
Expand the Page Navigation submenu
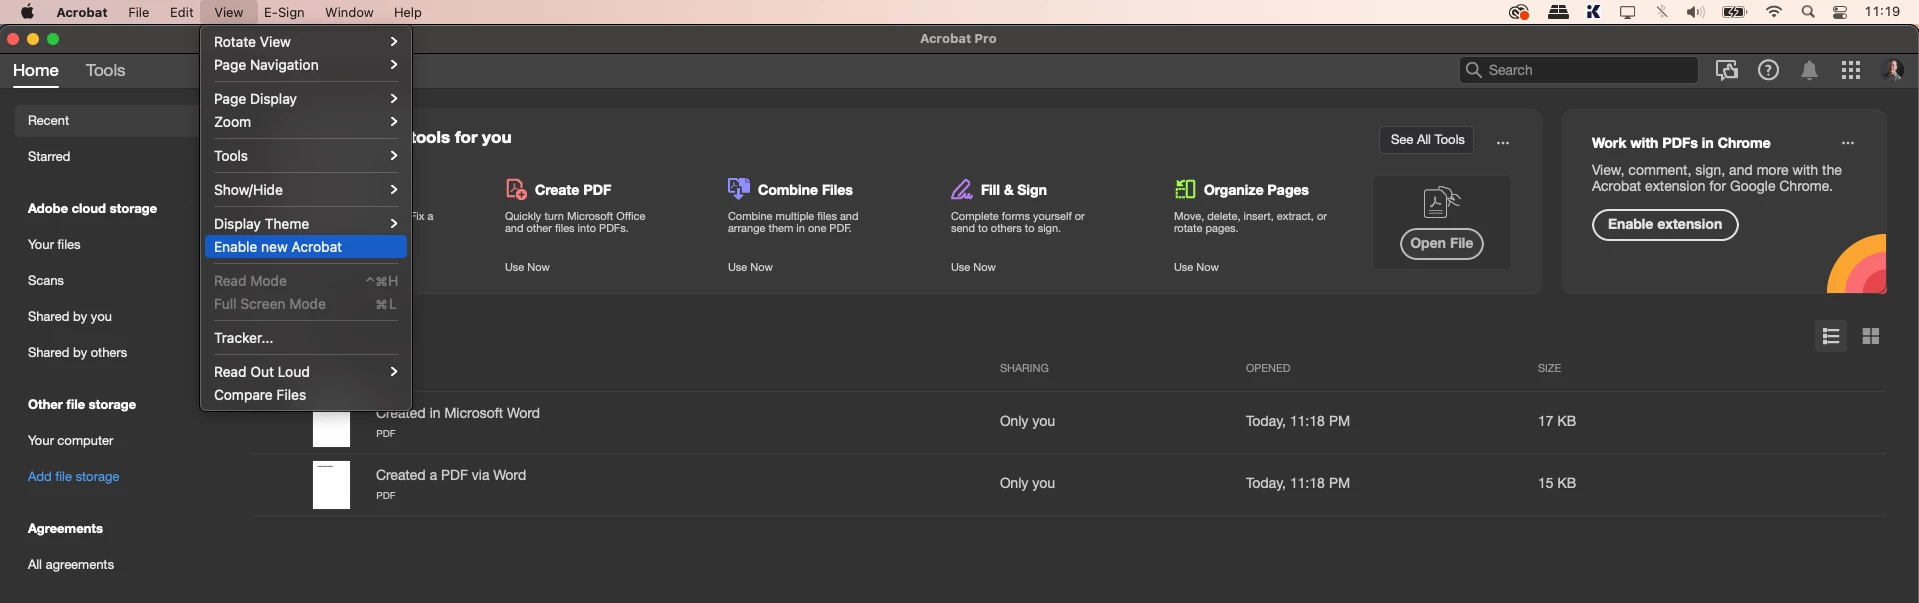point(306,65)
